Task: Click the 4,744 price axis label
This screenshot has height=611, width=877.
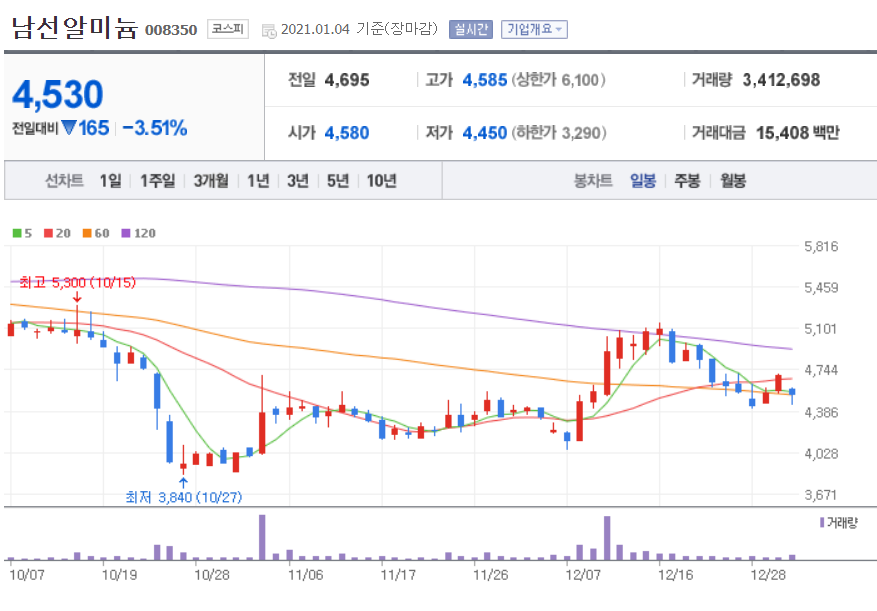Action: (x=821, y=370)
